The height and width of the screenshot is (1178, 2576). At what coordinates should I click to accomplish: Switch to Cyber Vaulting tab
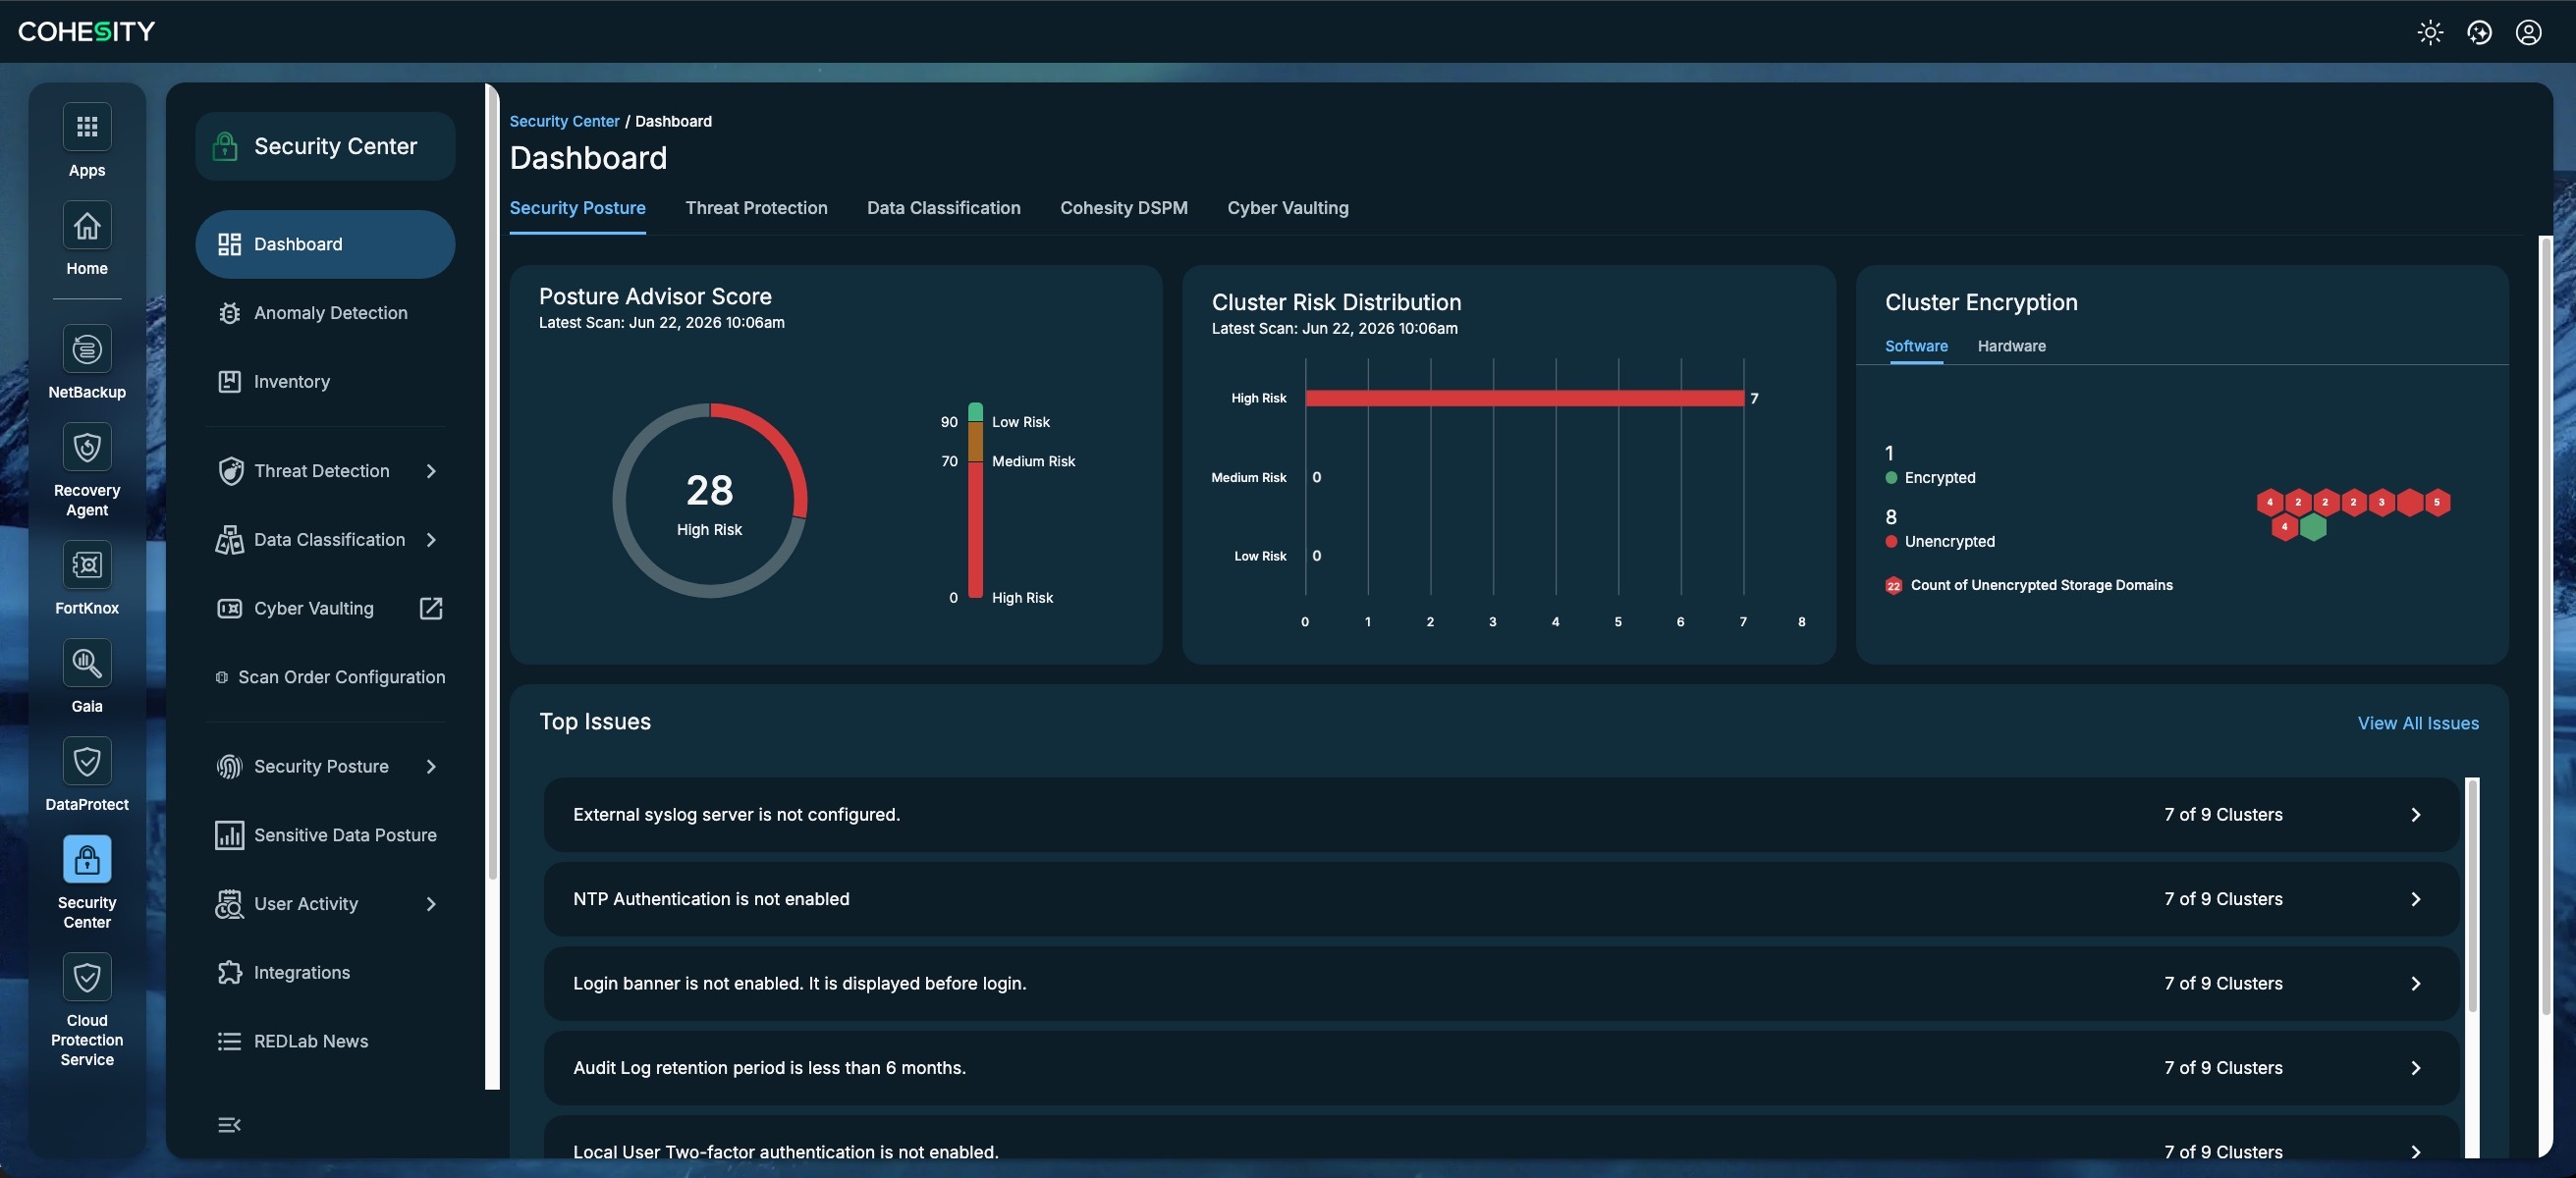point(1287,208)
